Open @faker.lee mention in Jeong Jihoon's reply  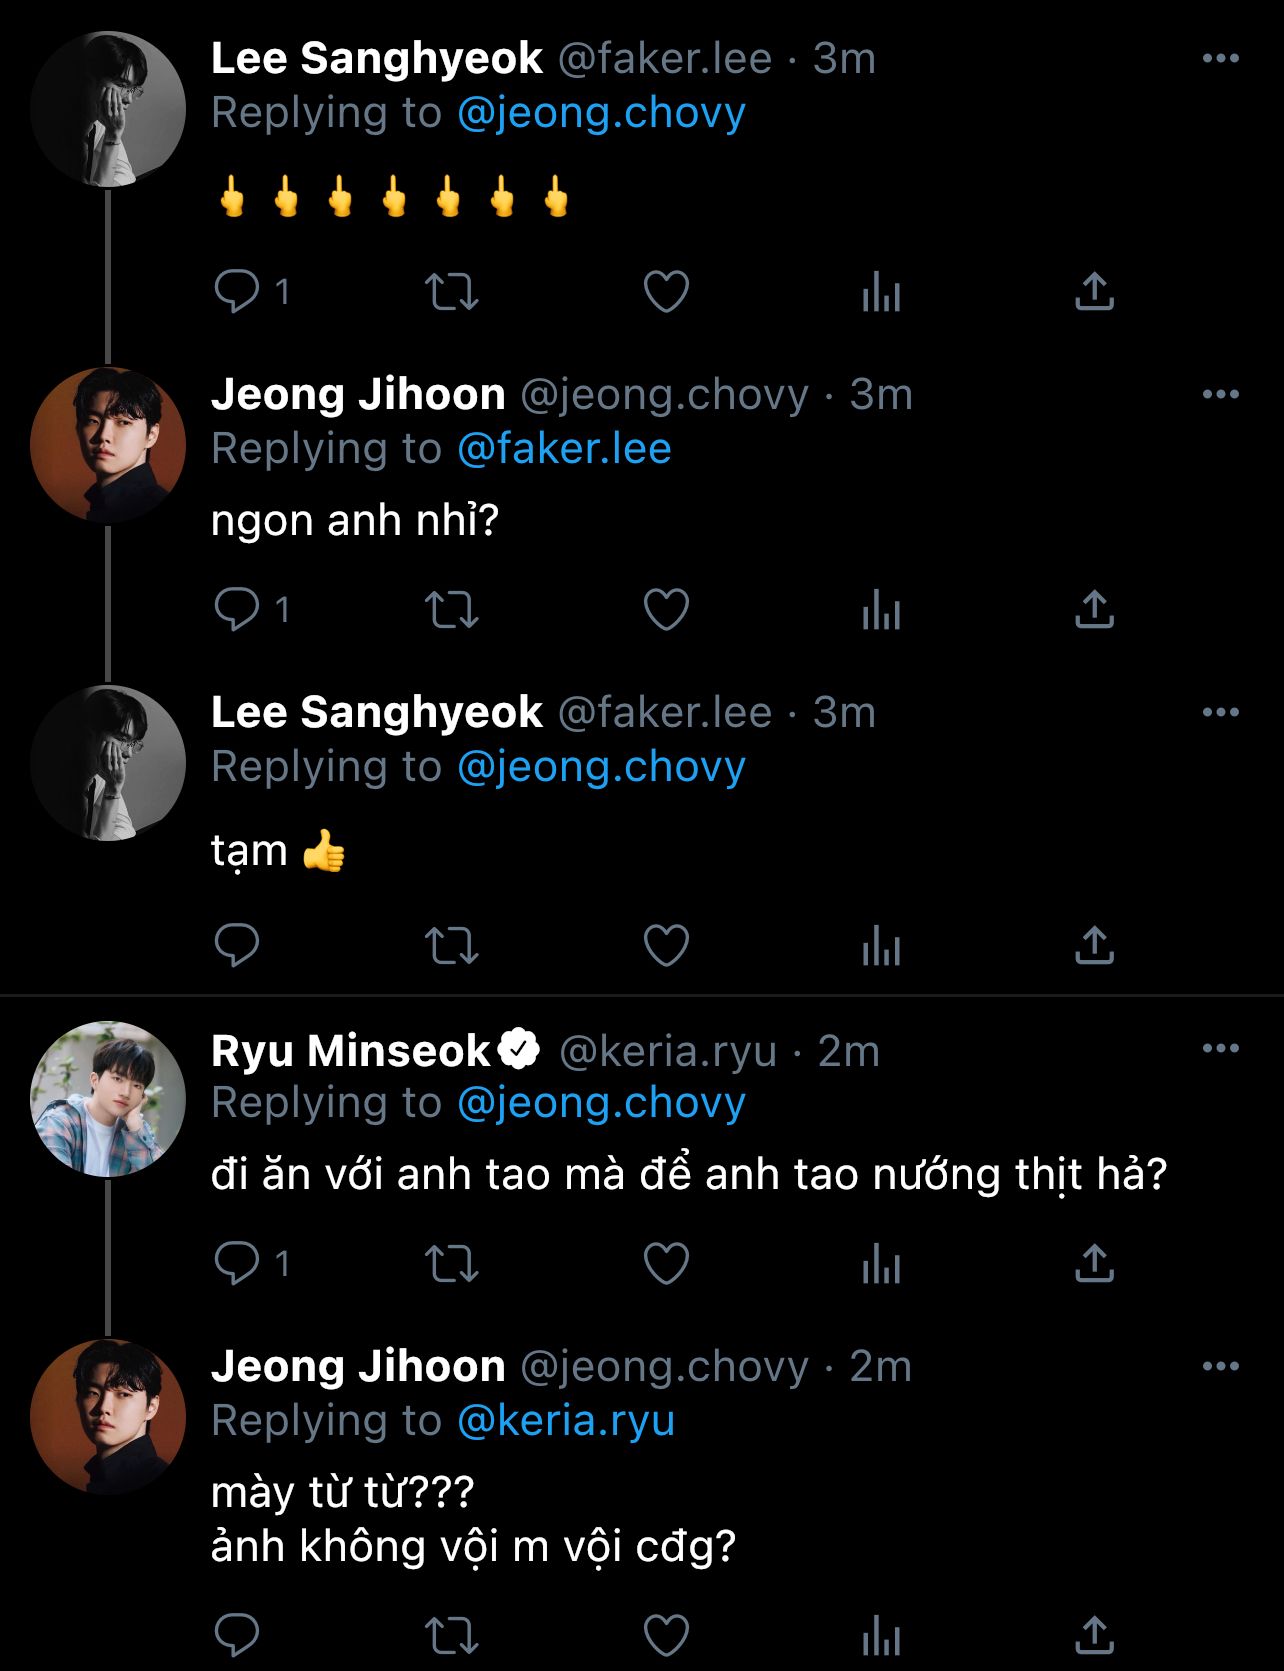coord(564,449)
